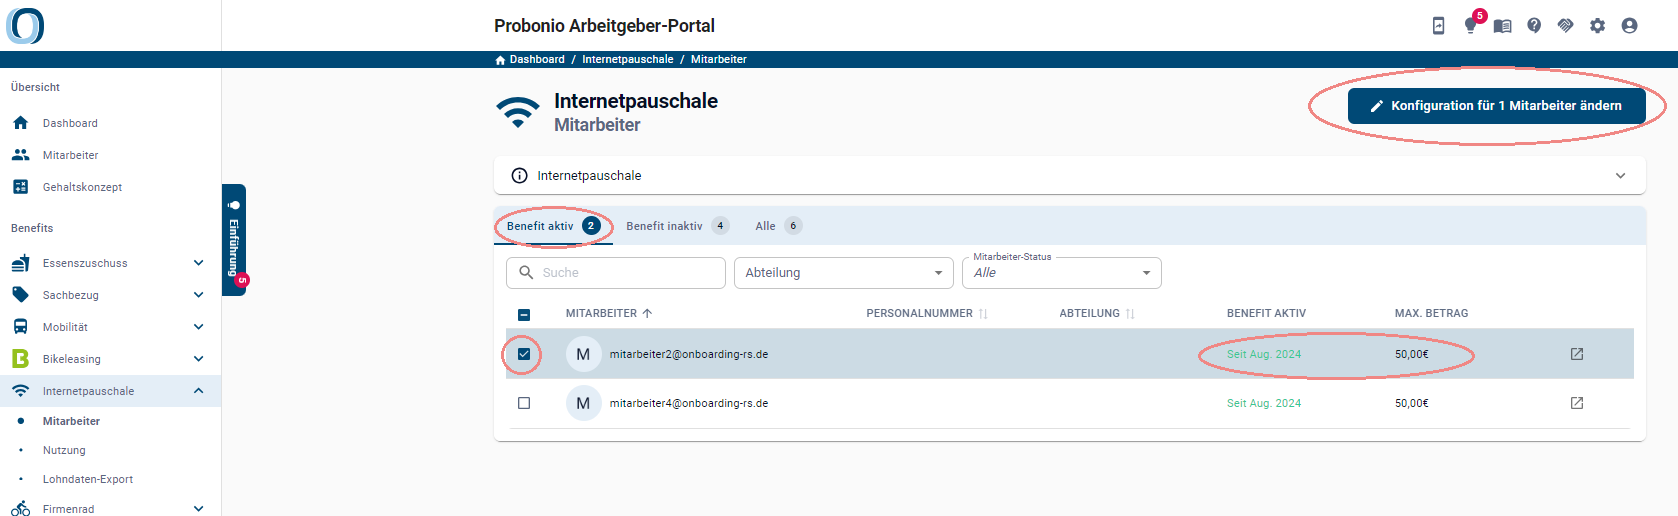The height and width of the screenshot is (516, 1678).
Task: Sort by Personalnummer using its sort arrows
Action: click(x=983, y=314)
